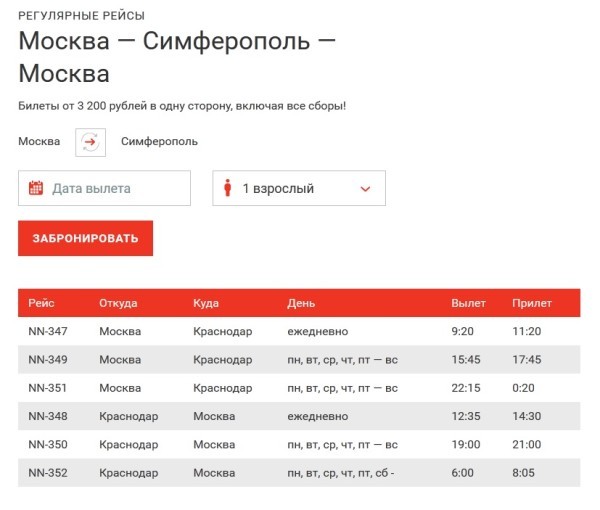
Task: Click the swap direction arrow icon
Action: tap(90, 142)
